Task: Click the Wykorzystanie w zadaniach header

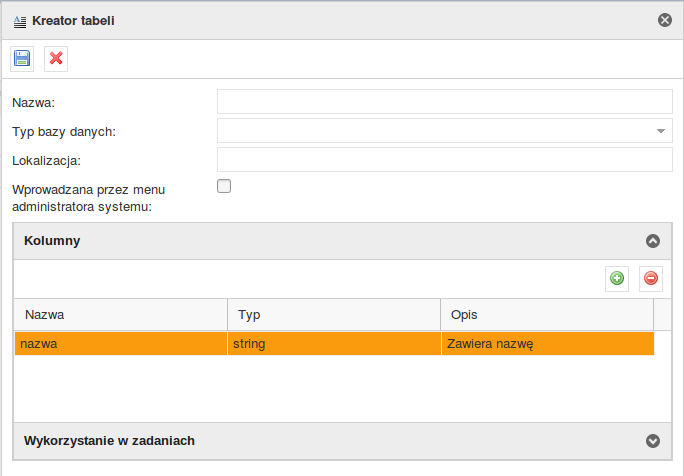Action: click(x=342, y=441)
